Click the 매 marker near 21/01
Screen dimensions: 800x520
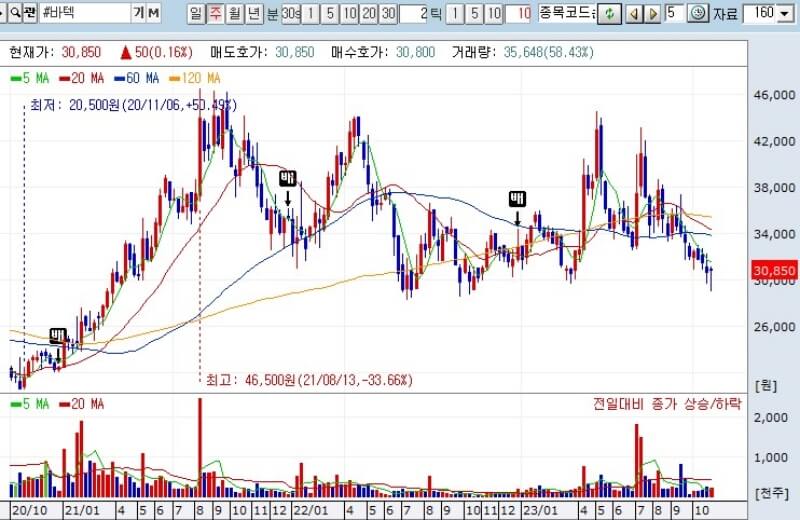tap(58, 336)
